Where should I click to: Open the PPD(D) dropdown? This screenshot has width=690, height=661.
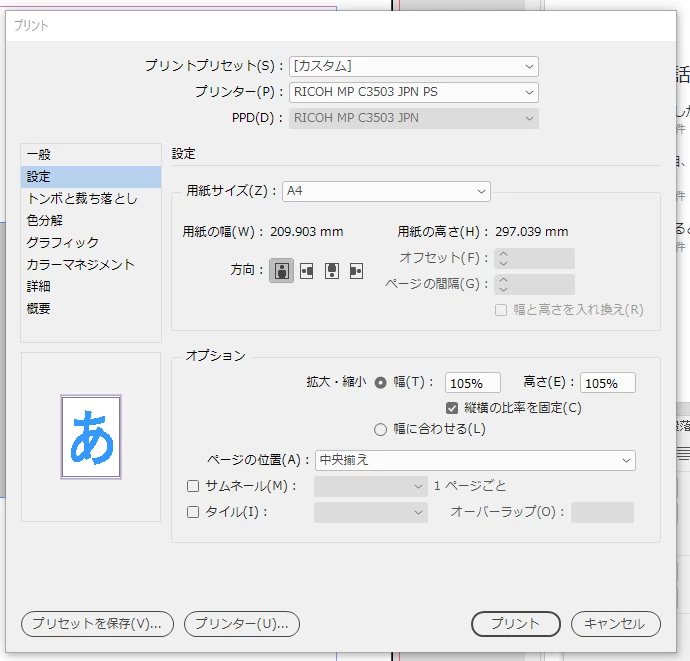tap(414, 118)
